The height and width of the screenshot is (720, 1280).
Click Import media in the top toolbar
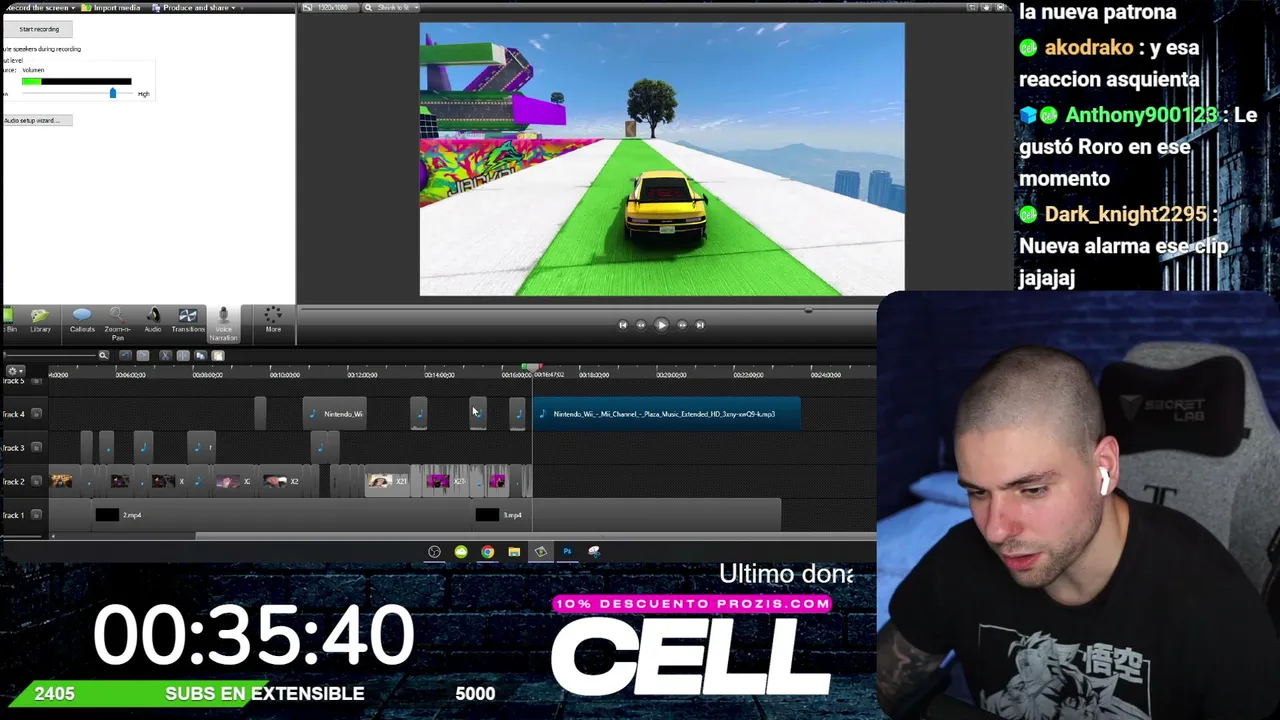click(x=112, y=8)
